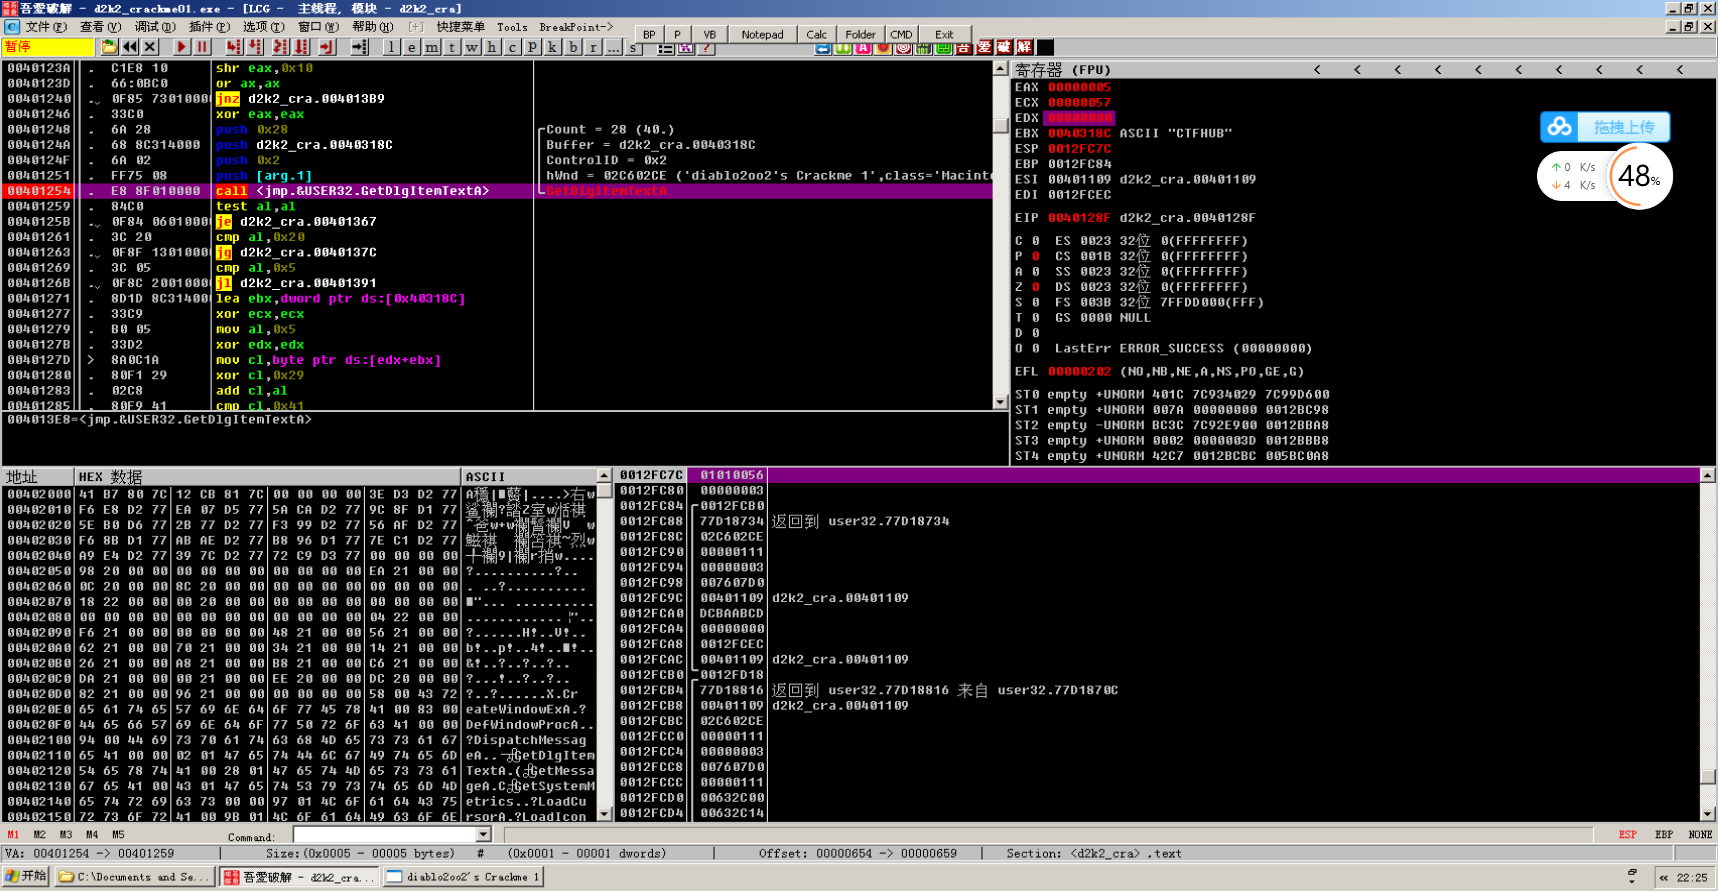Click the Step into toolbar icon
The height and width of the screenshot is (891, 1718).
click(234, 47)
